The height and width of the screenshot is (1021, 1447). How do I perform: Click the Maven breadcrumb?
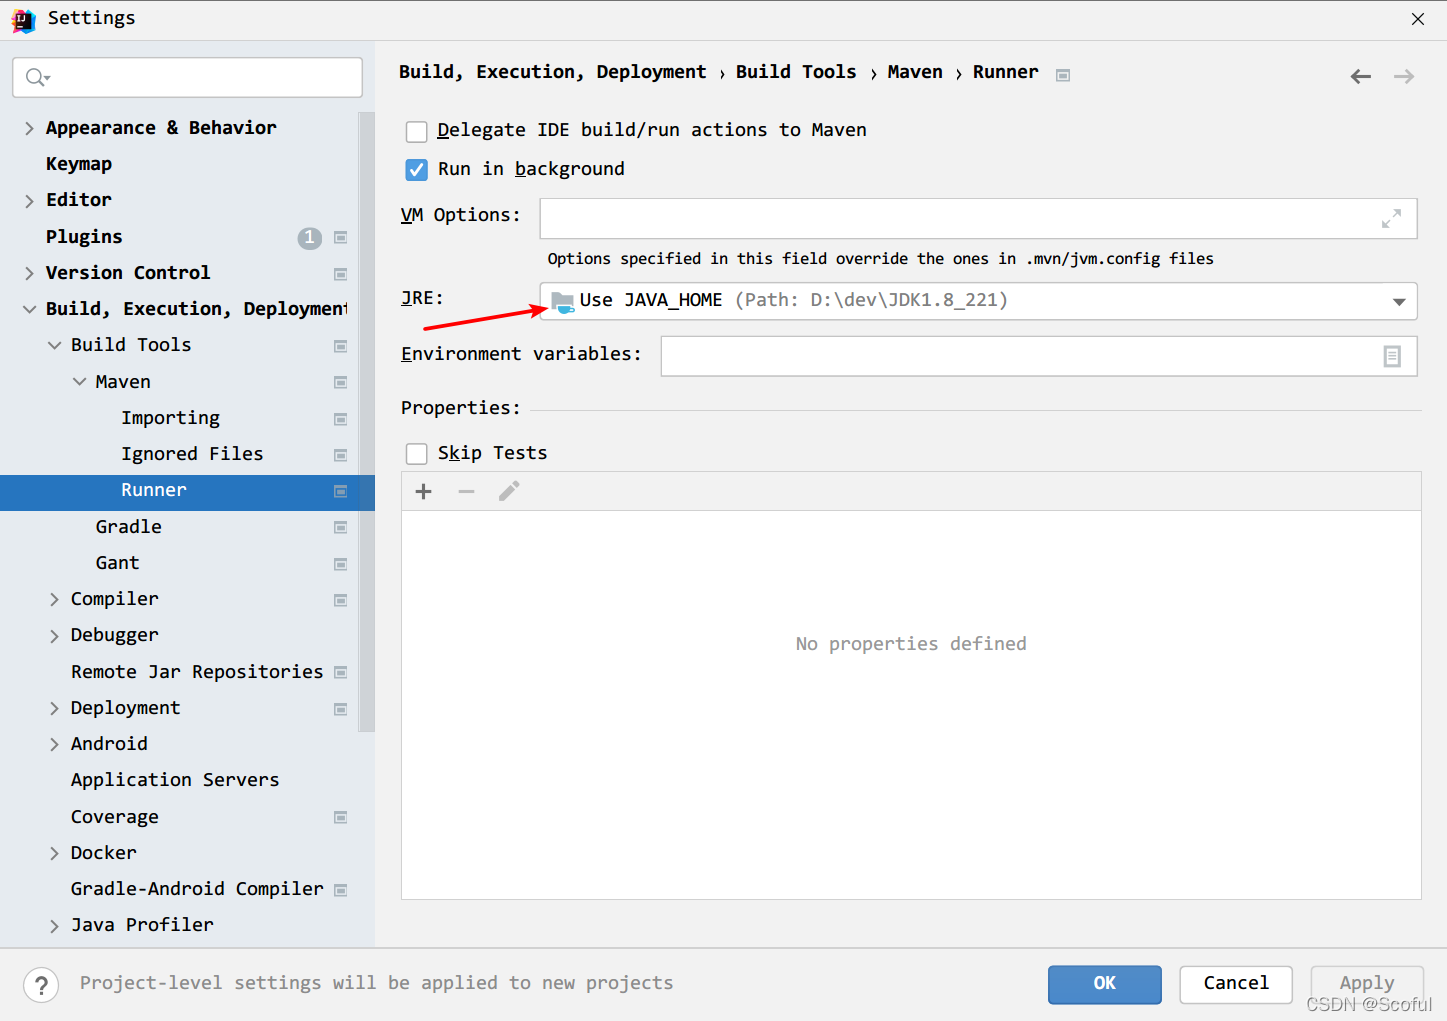(915, 72)
